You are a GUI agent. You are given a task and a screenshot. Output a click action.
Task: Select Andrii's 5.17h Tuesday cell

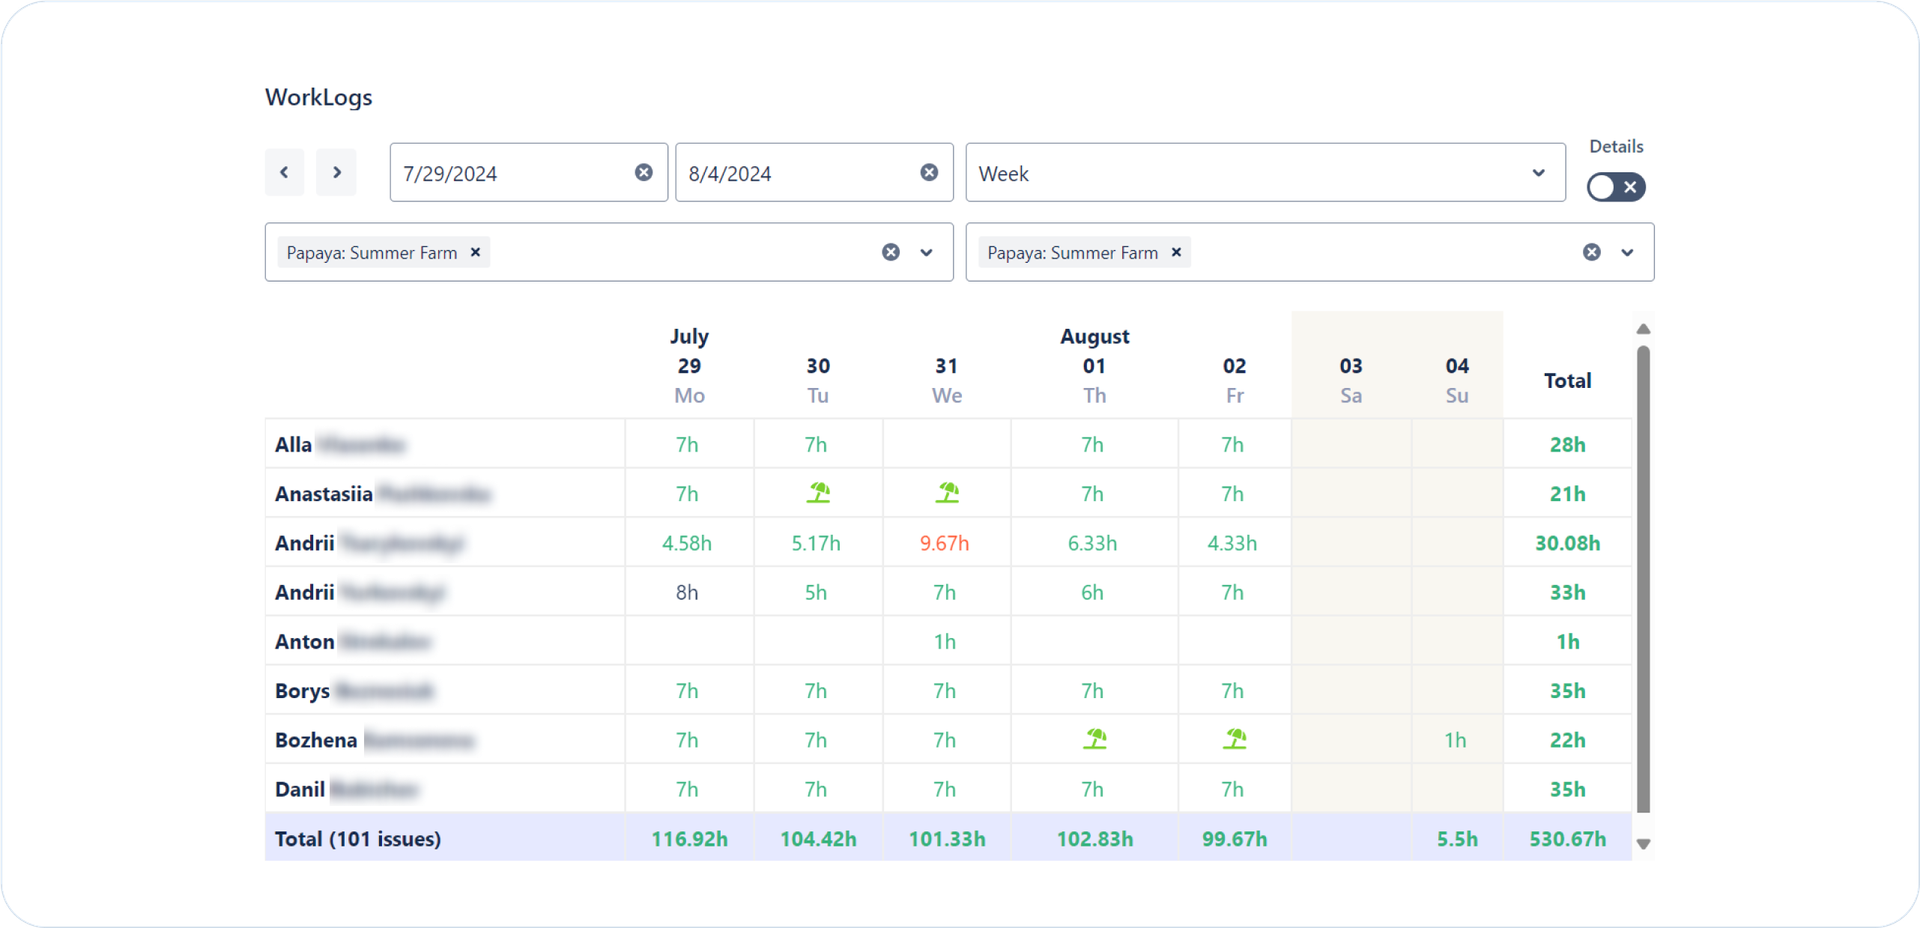coord(816,543)
